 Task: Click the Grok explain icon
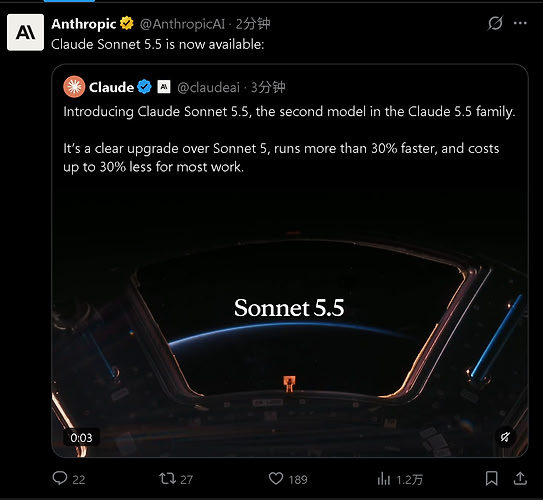click(x=495, y=23)
